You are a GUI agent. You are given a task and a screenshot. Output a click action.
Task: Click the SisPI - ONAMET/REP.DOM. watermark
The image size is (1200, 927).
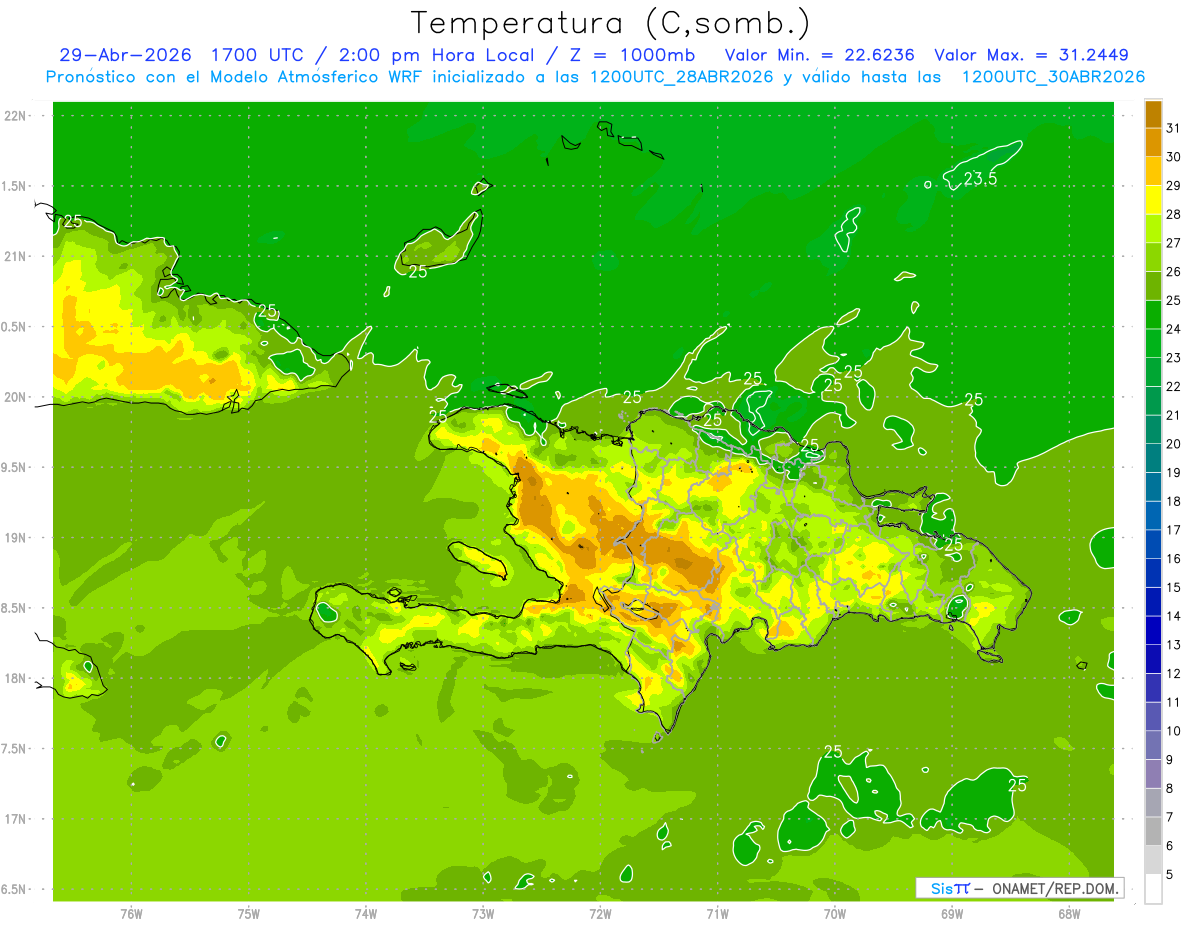point(1020,888)
